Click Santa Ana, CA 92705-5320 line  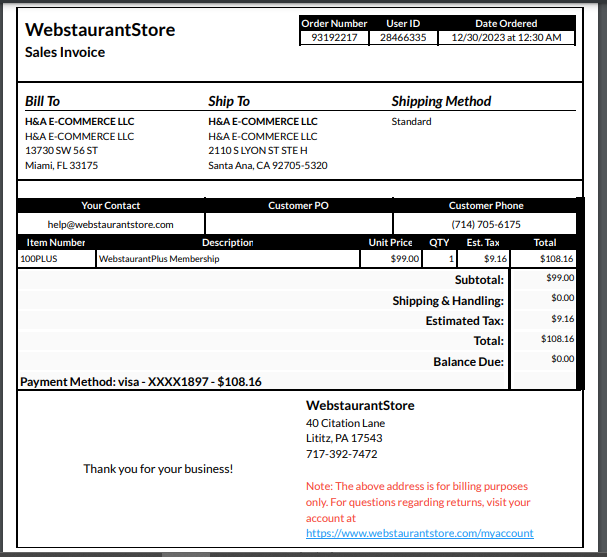click(268, 166)
